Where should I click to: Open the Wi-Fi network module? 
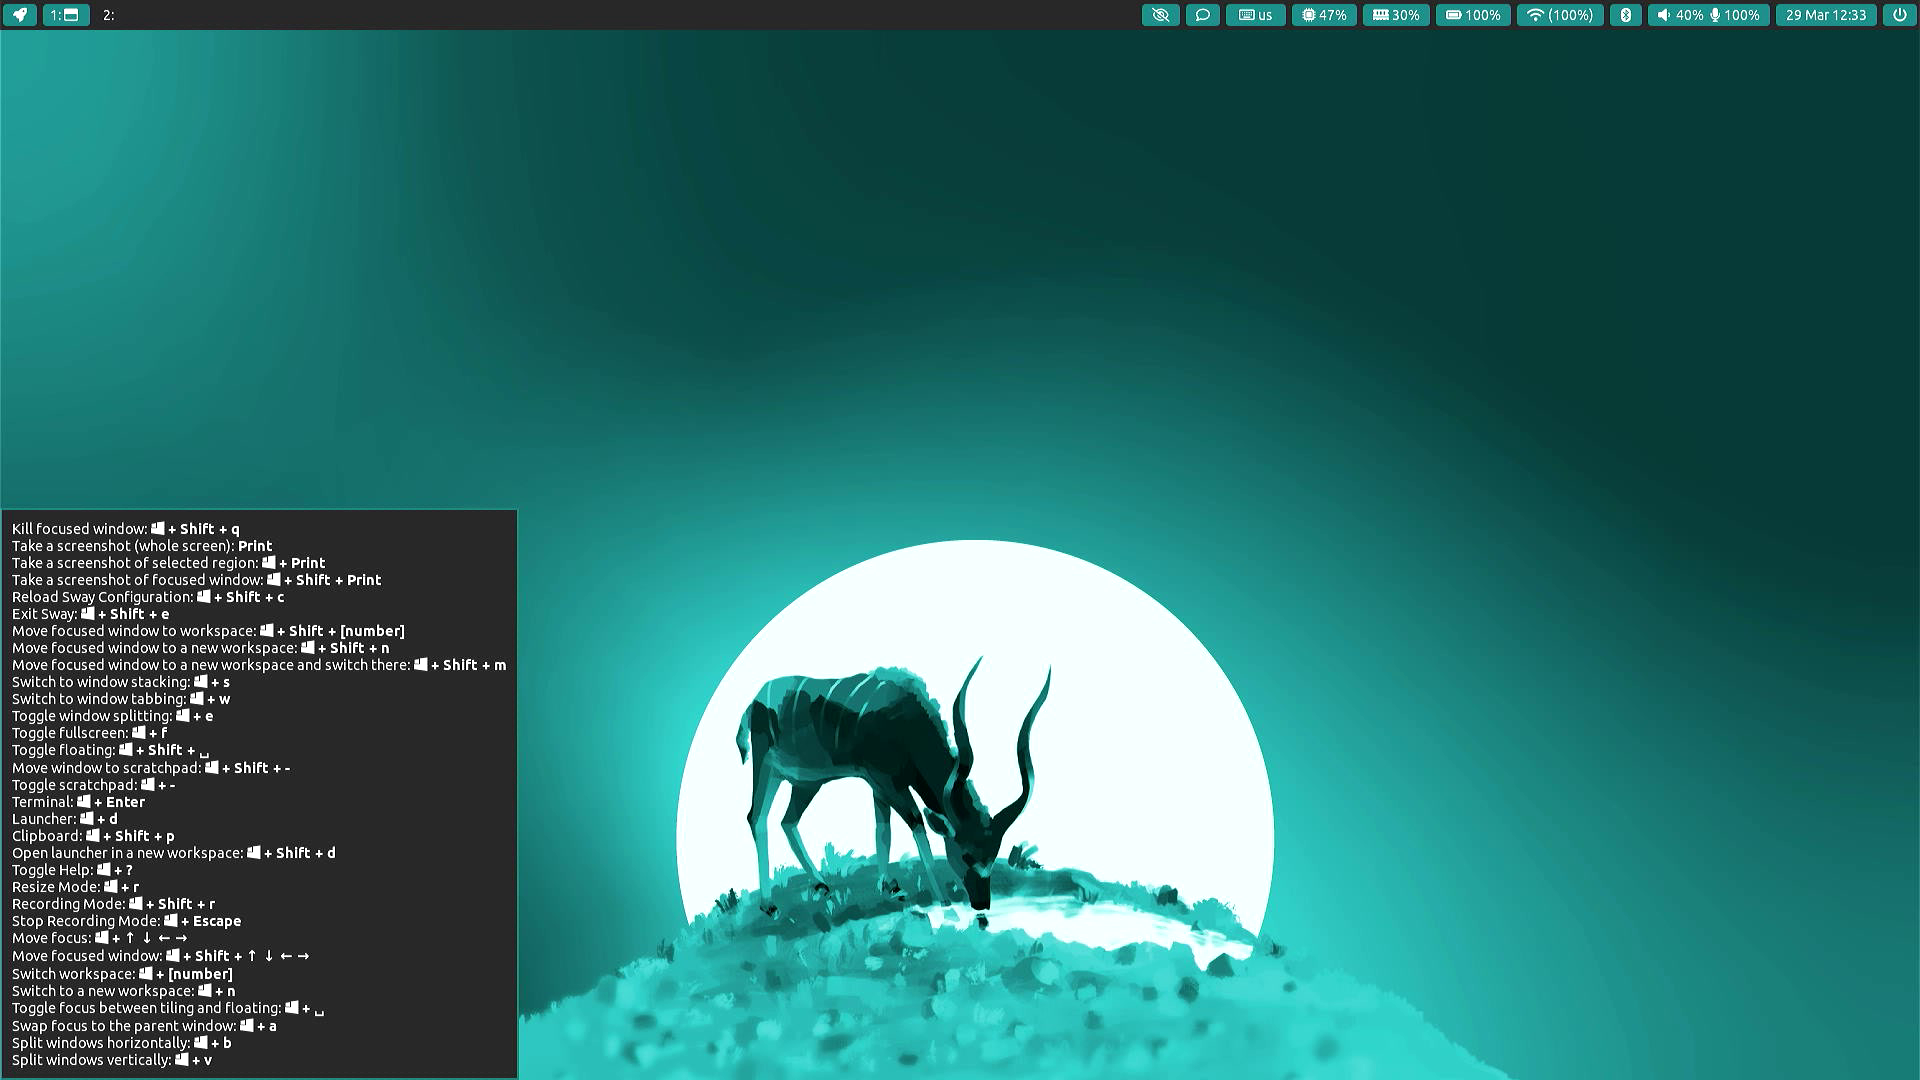tap(1560, 15)
